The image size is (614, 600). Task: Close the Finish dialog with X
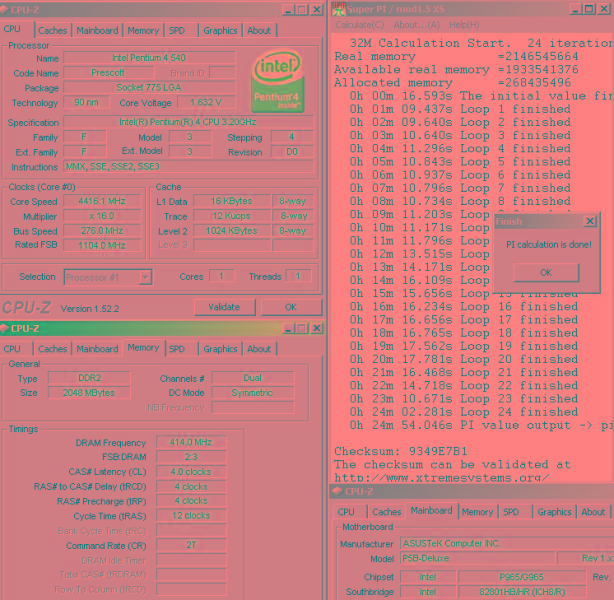590,221
